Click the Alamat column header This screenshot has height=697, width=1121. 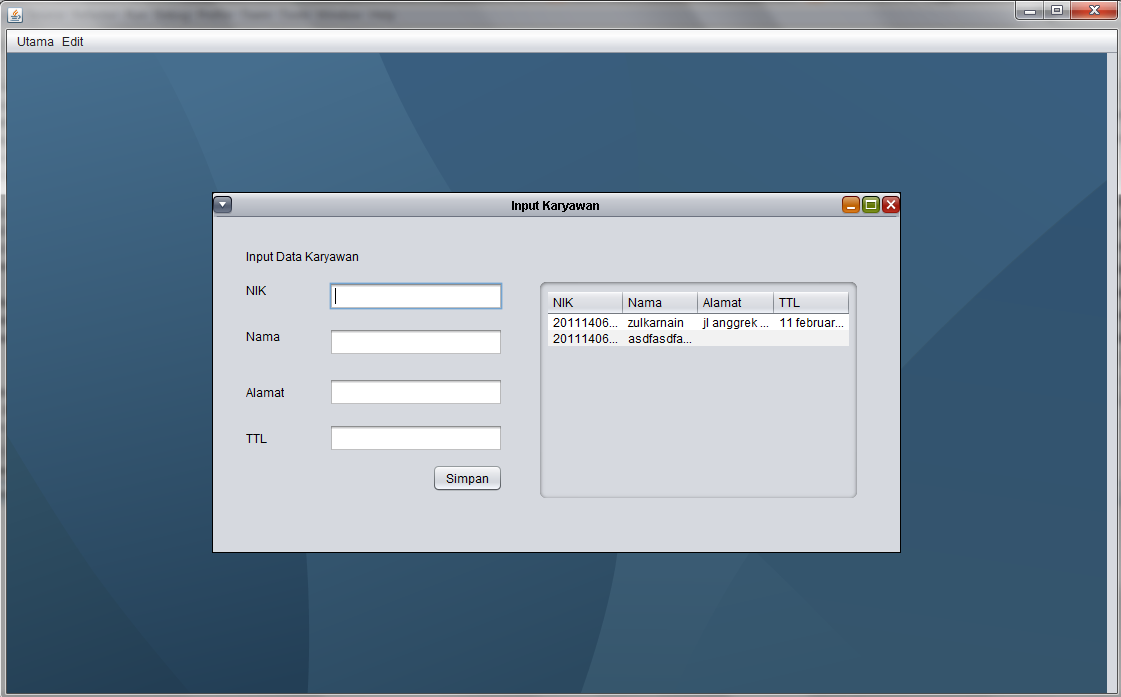[734, 302]
